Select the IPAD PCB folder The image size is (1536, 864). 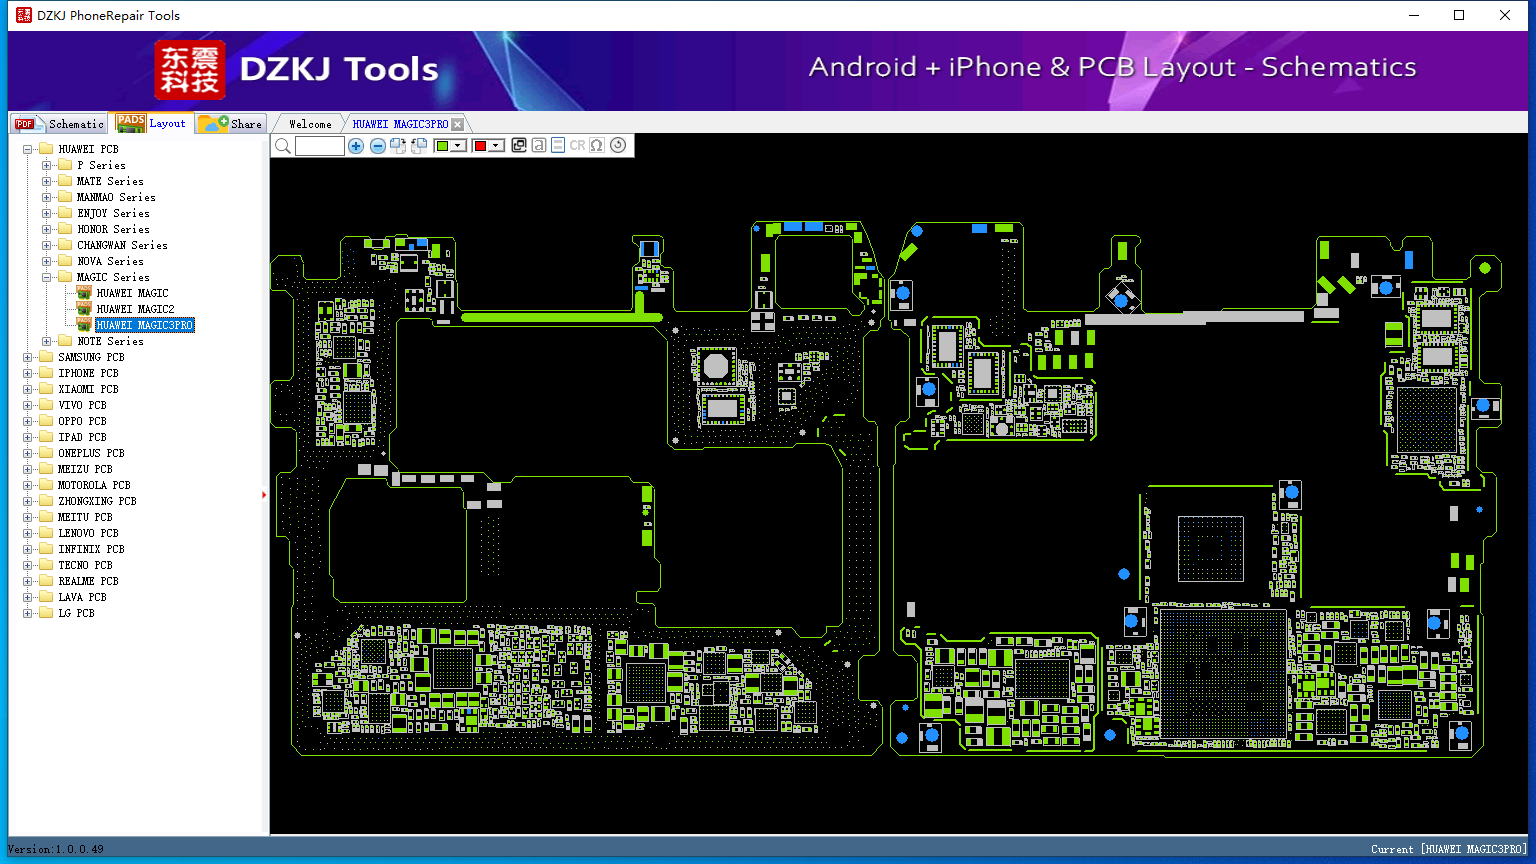tap(82, 437)
